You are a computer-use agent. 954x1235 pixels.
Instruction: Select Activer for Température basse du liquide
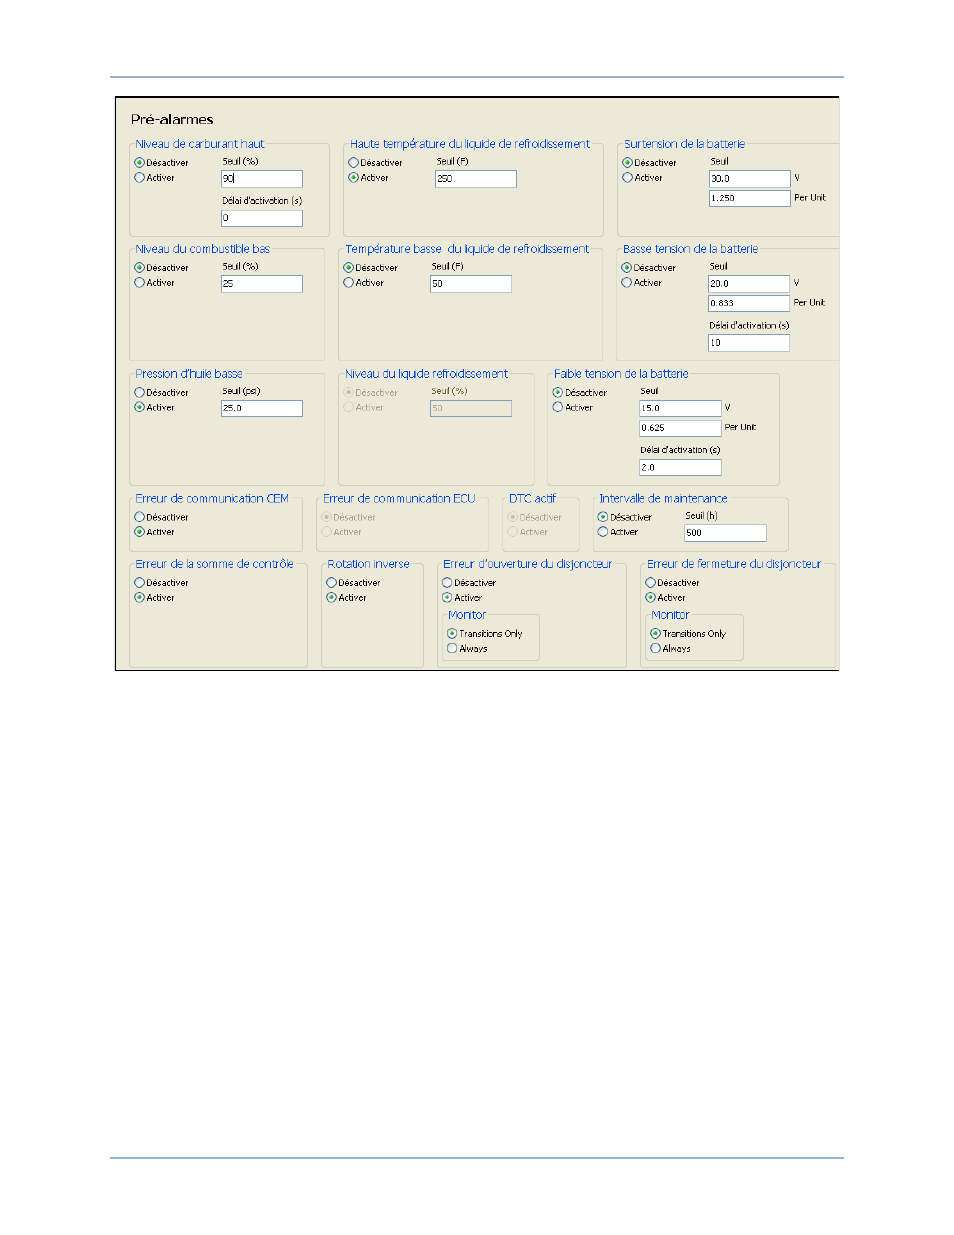pos(348,283)
